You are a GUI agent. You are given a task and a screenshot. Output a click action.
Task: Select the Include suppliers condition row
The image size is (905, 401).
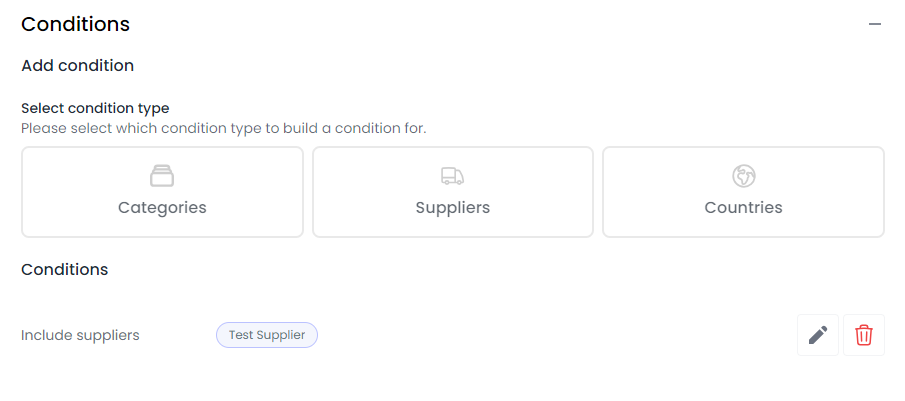452,335
